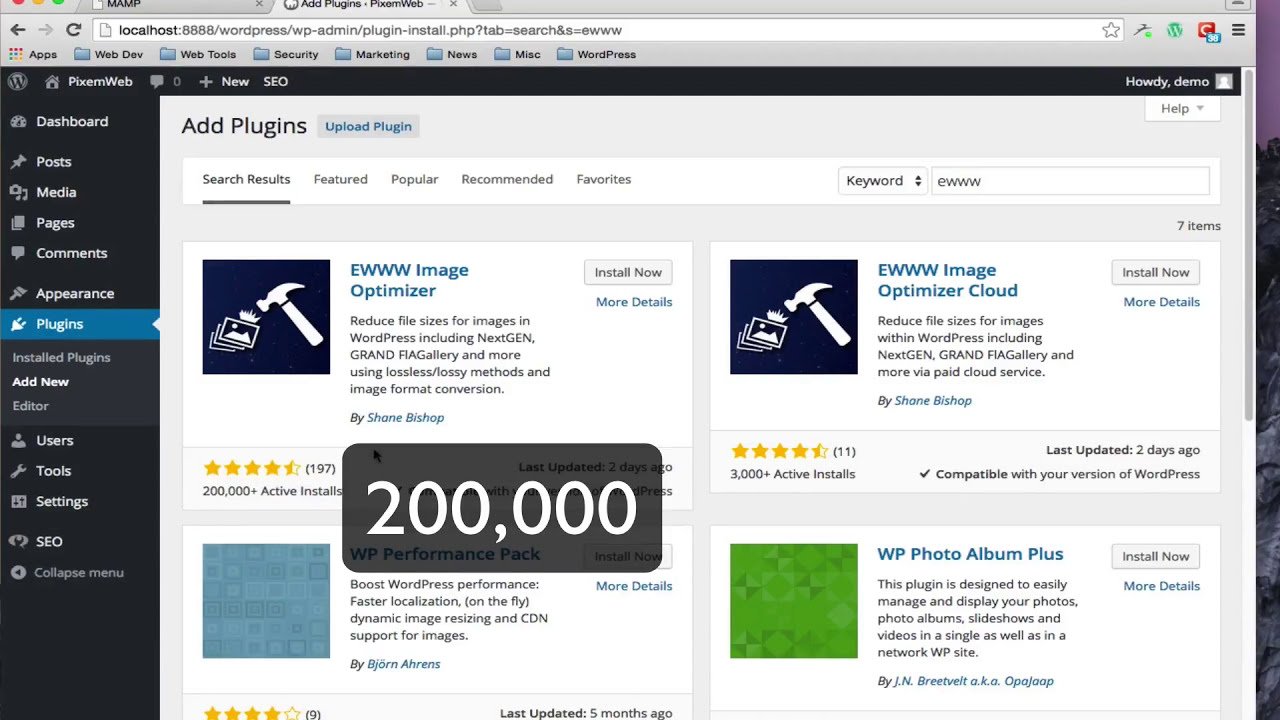The width and height of the screenshot is (1280, 720).
Task: Switch to the Favorites tab
Action: (x=603, y=179)
